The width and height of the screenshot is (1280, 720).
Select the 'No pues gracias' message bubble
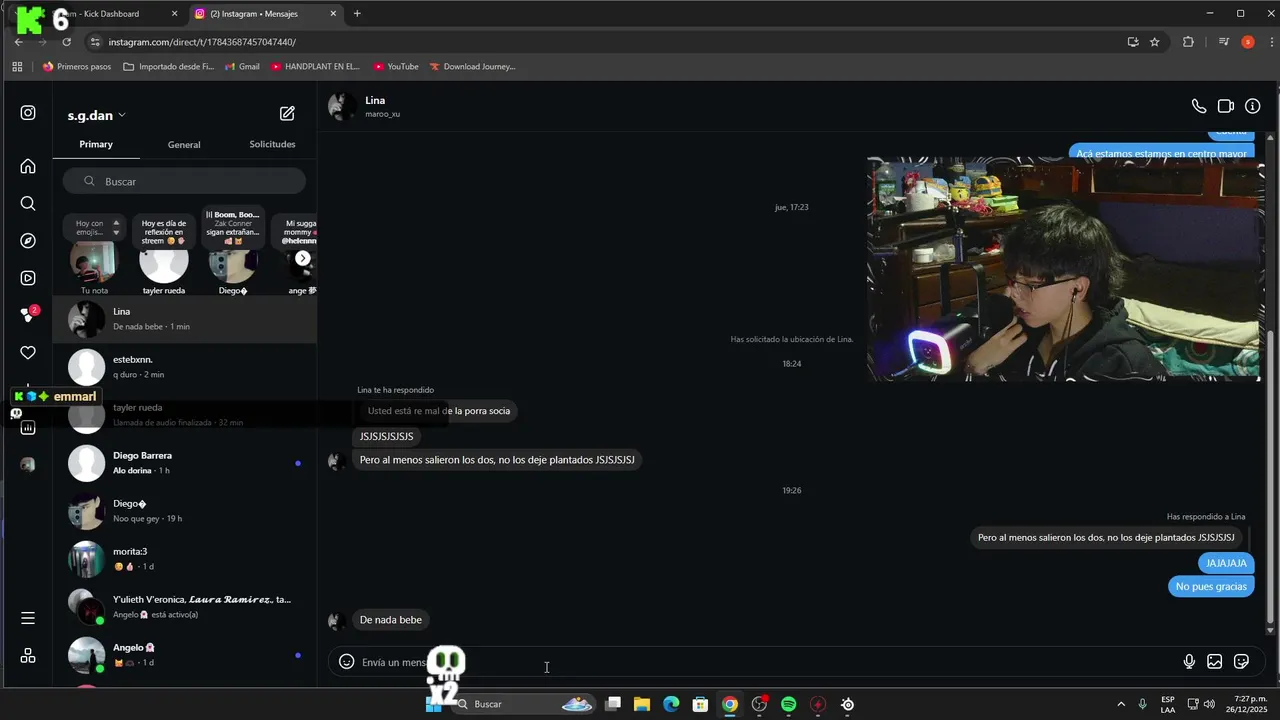tap(1211, 587)
